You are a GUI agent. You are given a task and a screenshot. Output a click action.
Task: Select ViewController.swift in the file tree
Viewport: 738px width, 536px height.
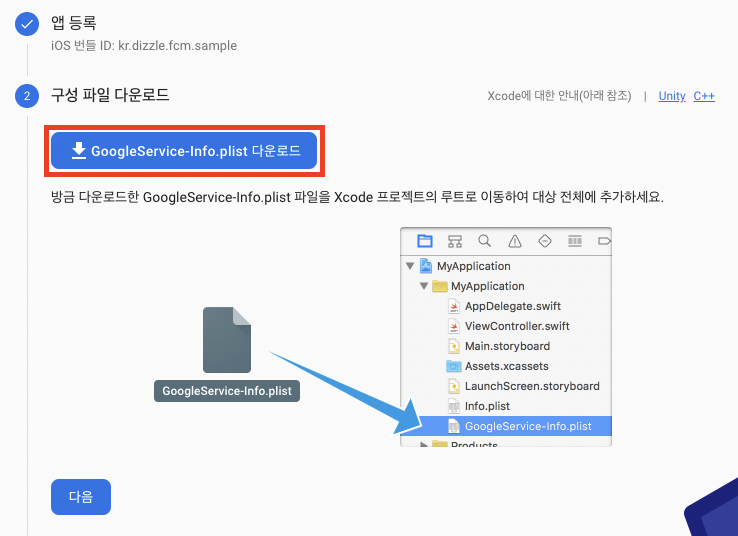click(x=506, y=326)
